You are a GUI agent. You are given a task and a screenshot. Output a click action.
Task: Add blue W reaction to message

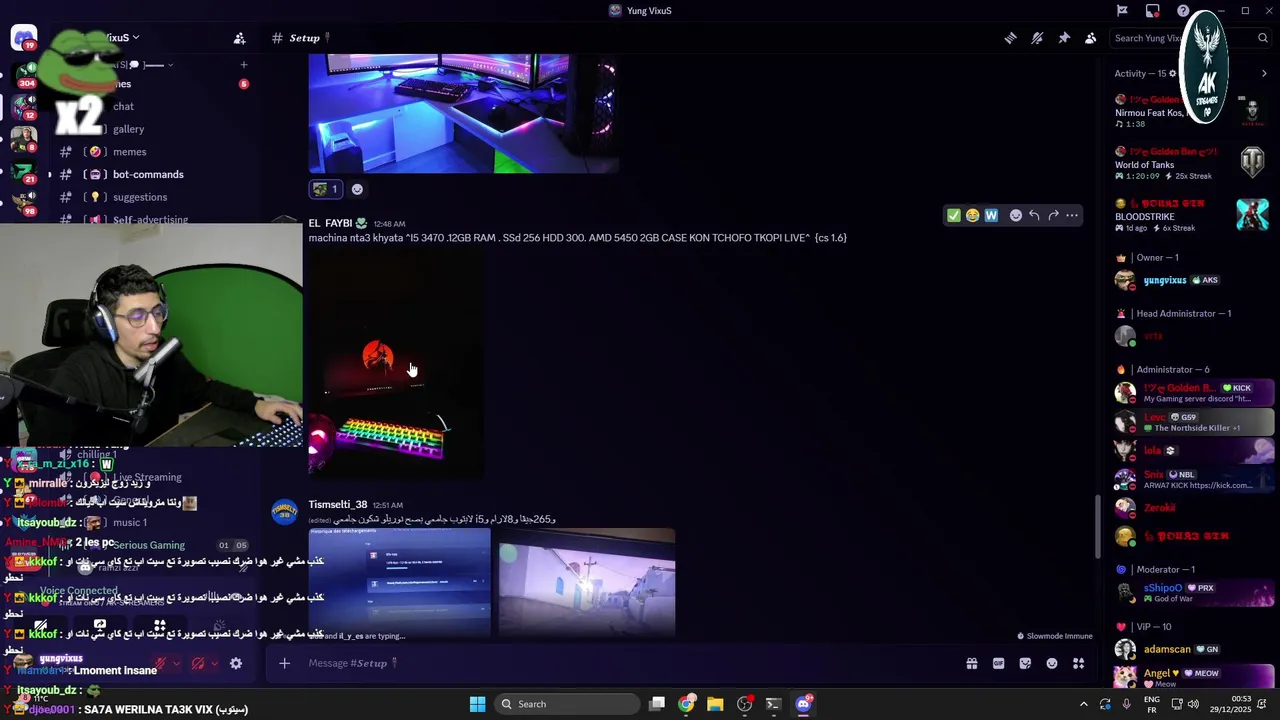[x=991, y=215]
